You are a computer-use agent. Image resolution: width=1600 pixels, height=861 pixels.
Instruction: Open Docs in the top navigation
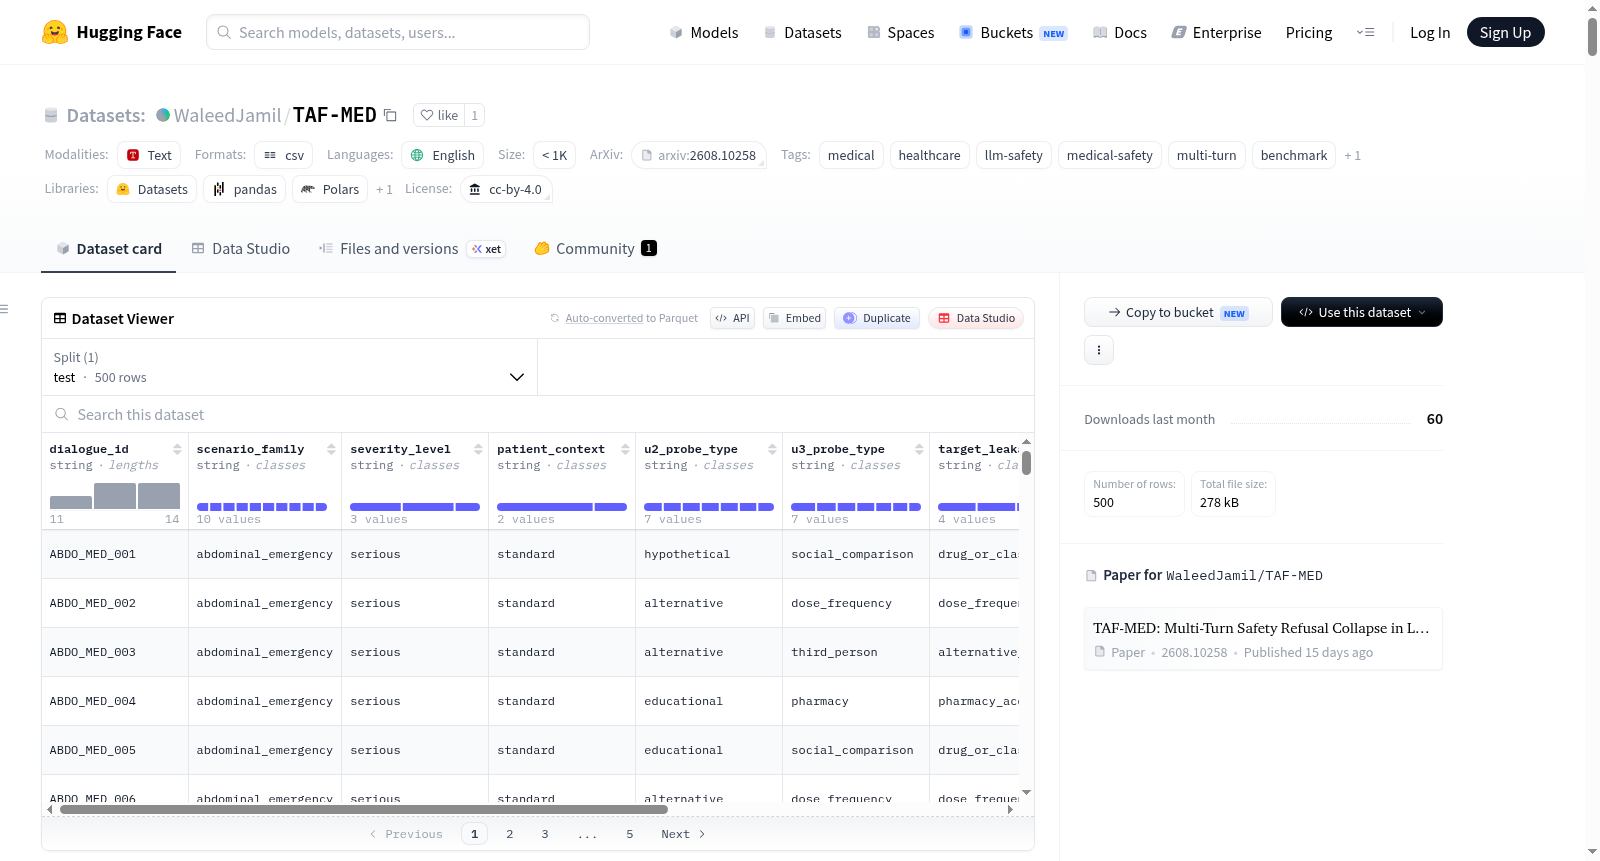tap(1120, 32)
